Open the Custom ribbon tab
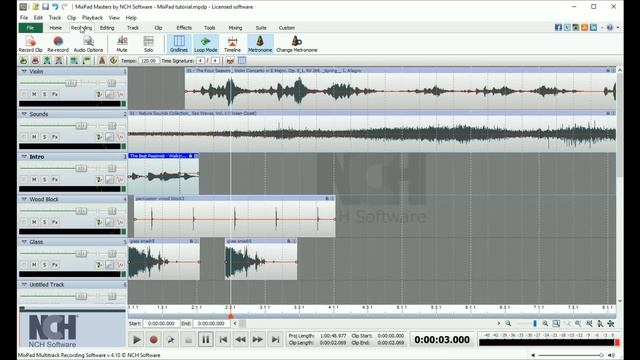The height and width of the screenshot is (360, 640). pyautogui.click(x=287, y=28)
